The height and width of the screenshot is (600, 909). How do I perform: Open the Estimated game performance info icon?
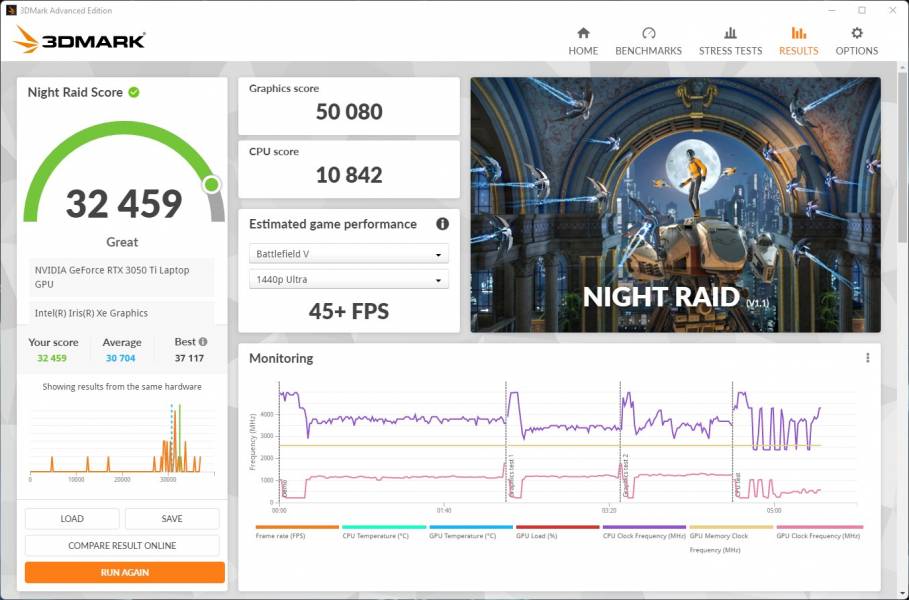pyautogui.click(x=442, y=224)
